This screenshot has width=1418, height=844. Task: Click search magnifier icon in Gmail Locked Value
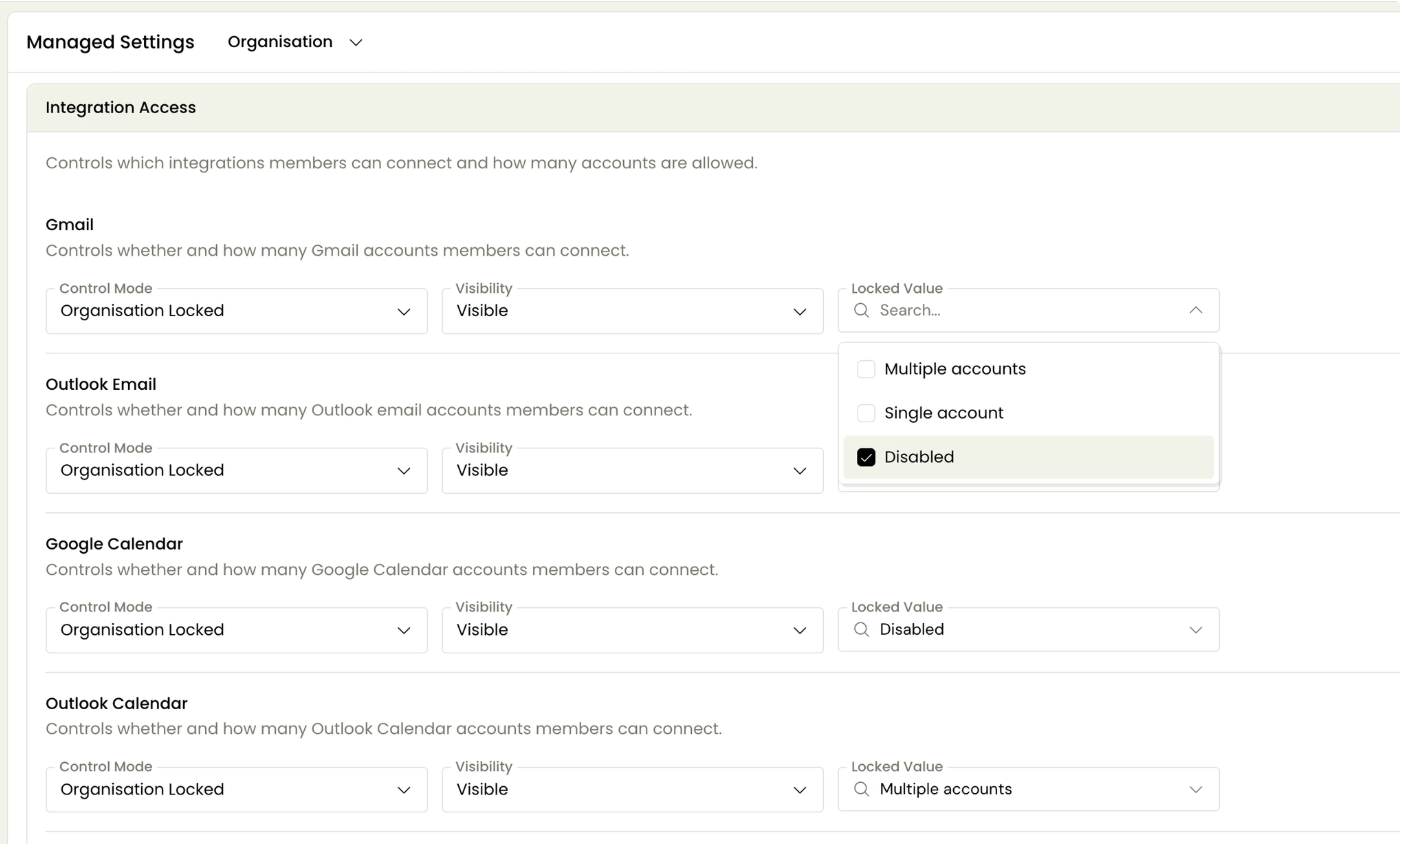click(861, 311)
